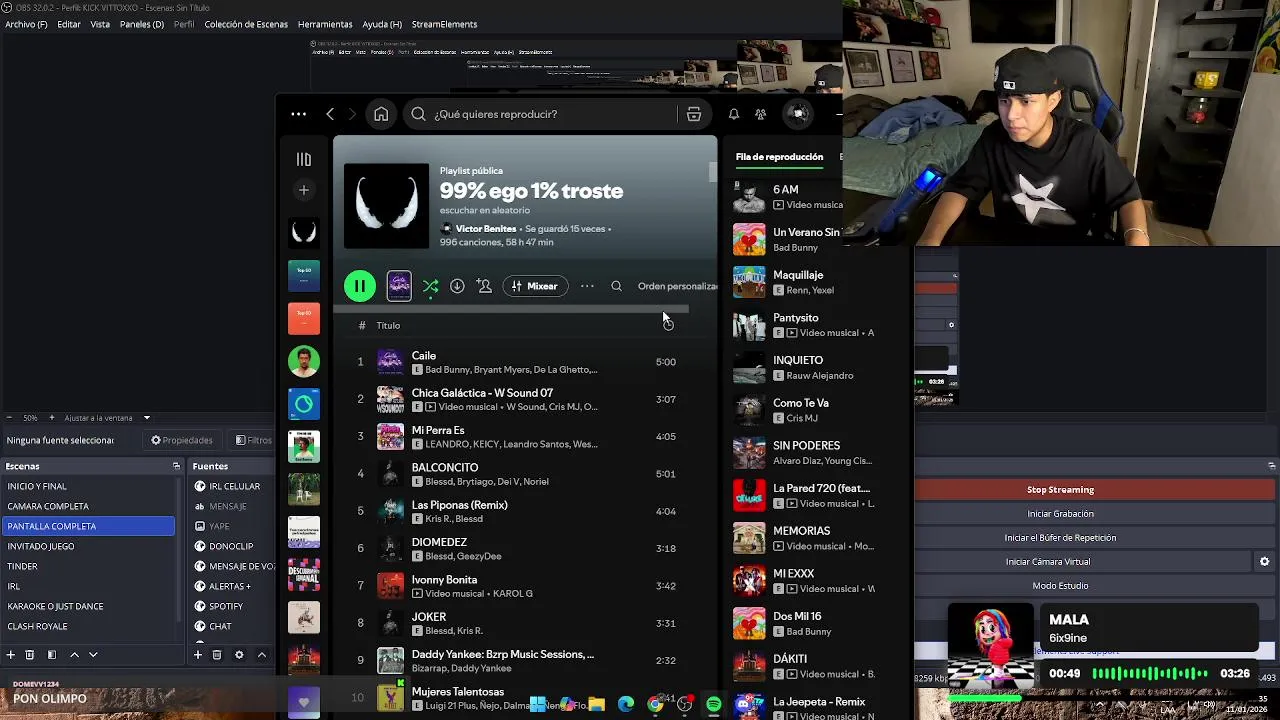Pop out the Escenas dock
1280x720 pixels.
point(176,466)
